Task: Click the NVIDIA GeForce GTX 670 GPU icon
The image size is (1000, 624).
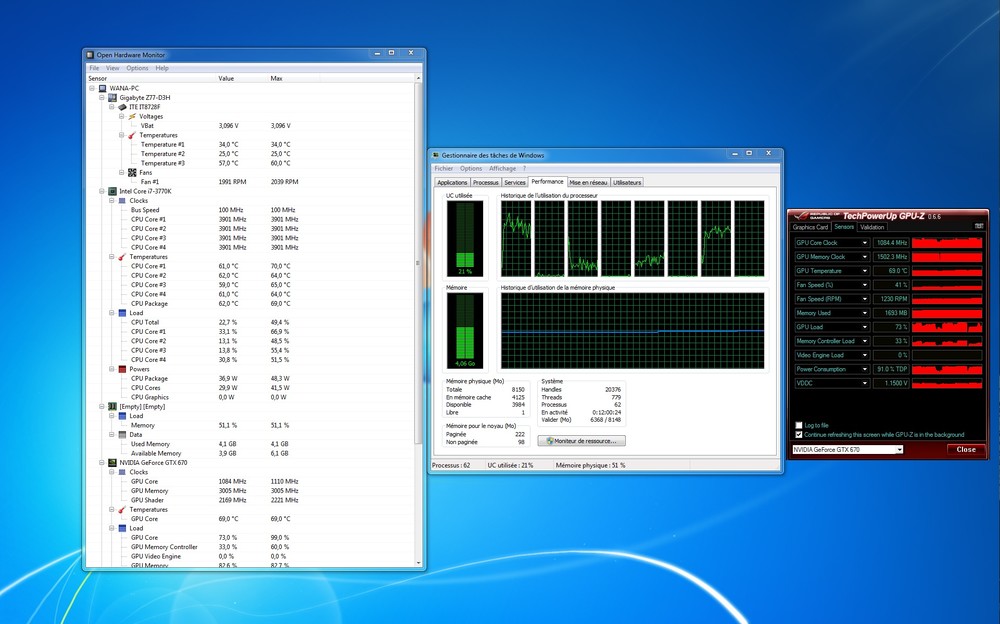Action: (x=114, y=462)
